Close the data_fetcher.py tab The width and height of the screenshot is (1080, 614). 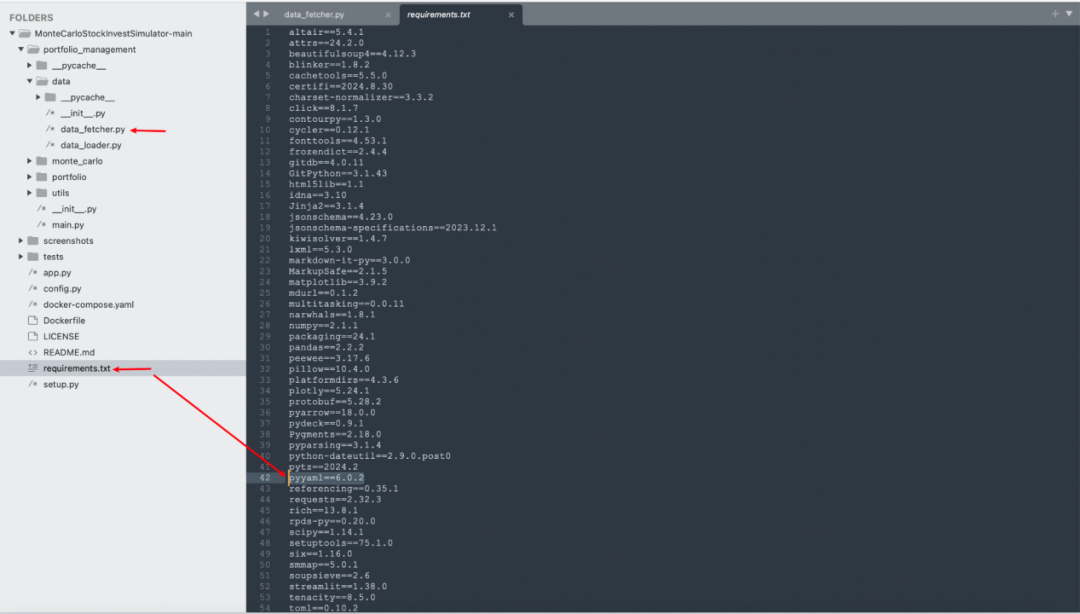coord(386,15)
